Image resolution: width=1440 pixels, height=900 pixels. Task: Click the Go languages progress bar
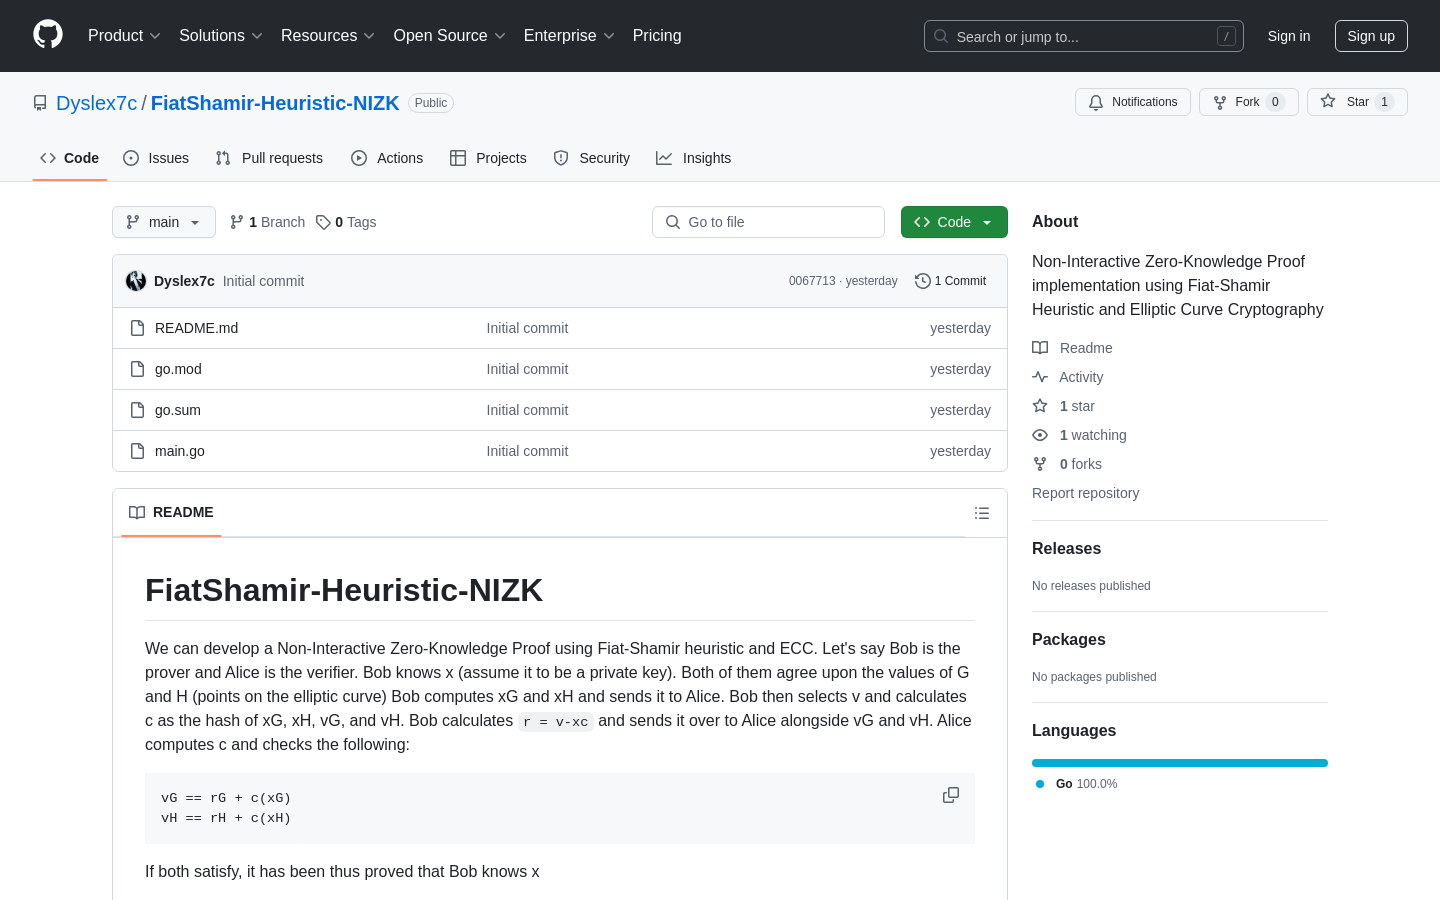point(1180,763)
